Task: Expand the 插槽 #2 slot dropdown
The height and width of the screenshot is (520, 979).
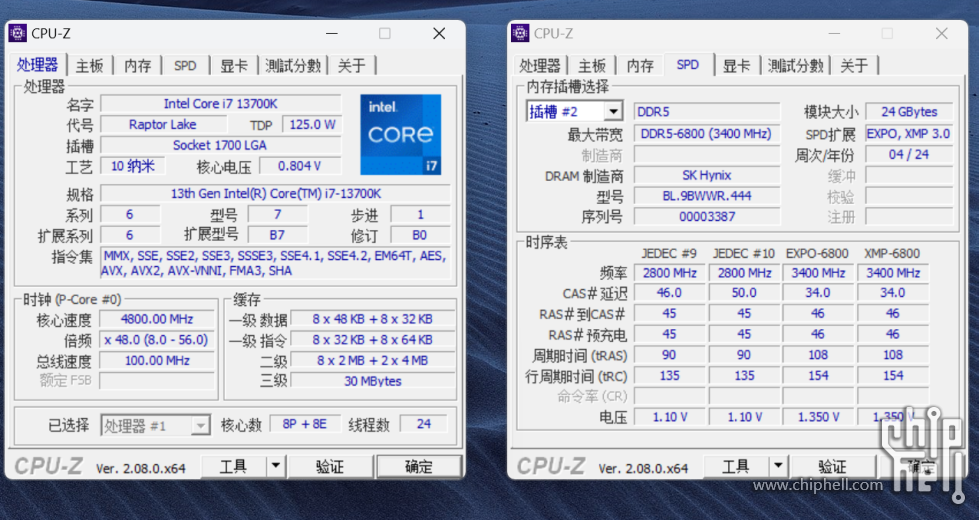Action: (x=613, y=112)
